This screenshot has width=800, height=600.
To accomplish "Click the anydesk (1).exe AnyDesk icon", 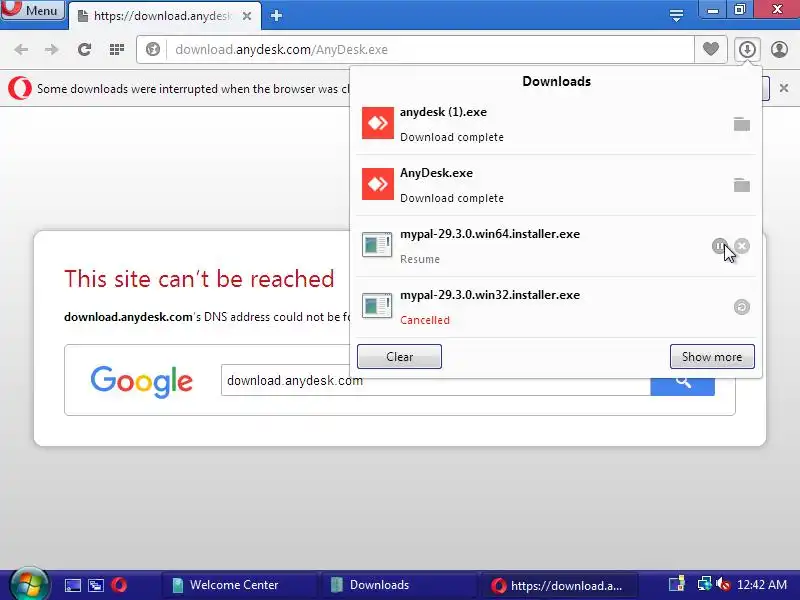I will [378, 123].
